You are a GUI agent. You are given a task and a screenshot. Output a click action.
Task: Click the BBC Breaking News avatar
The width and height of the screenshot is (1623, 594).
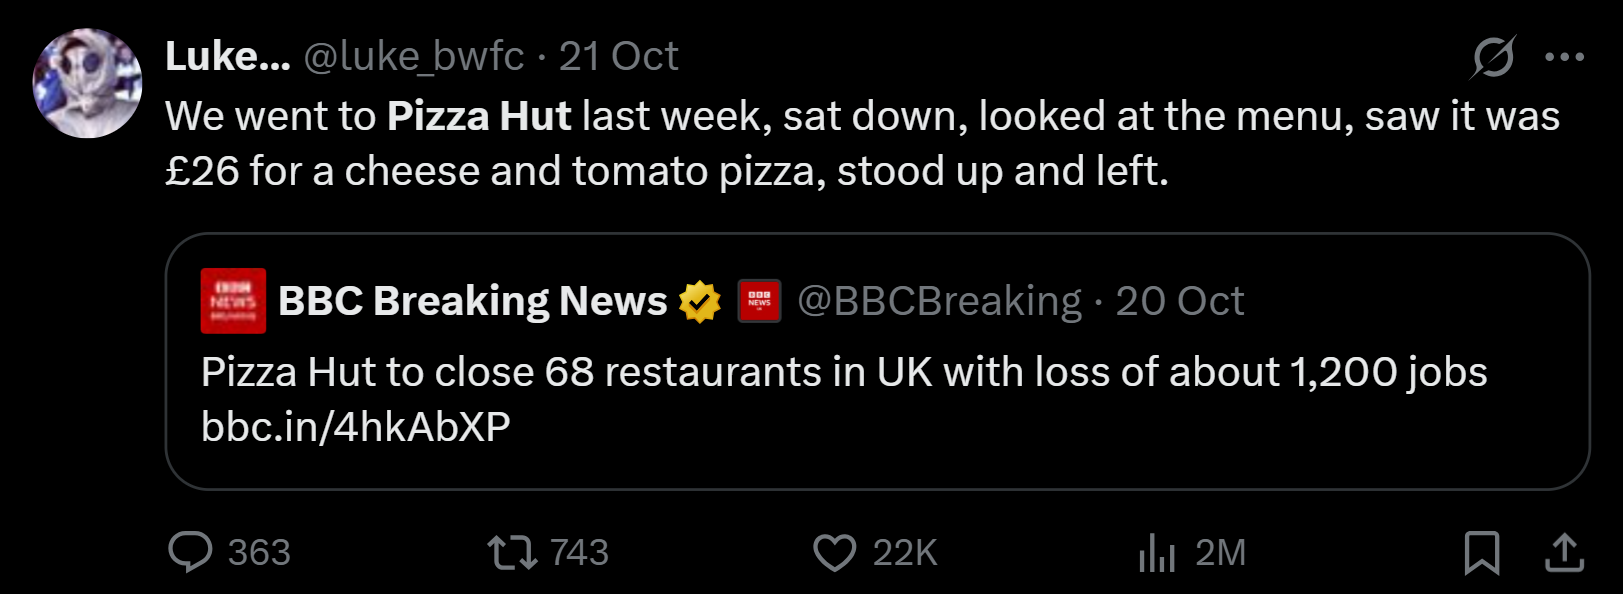click(x=233, y=300)
